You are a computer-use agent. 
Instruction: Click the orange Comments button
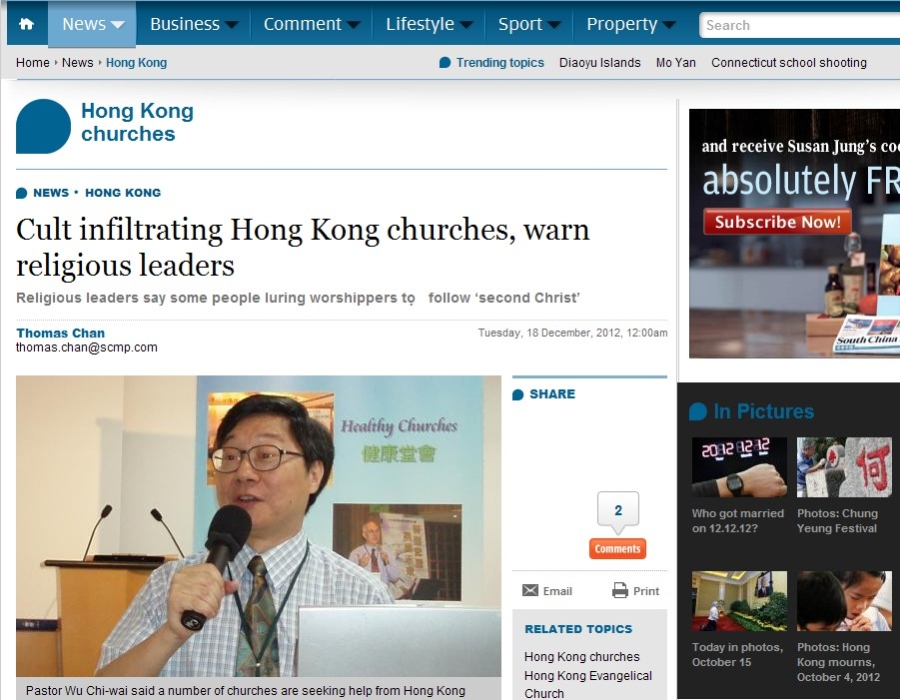coord(618,549)
